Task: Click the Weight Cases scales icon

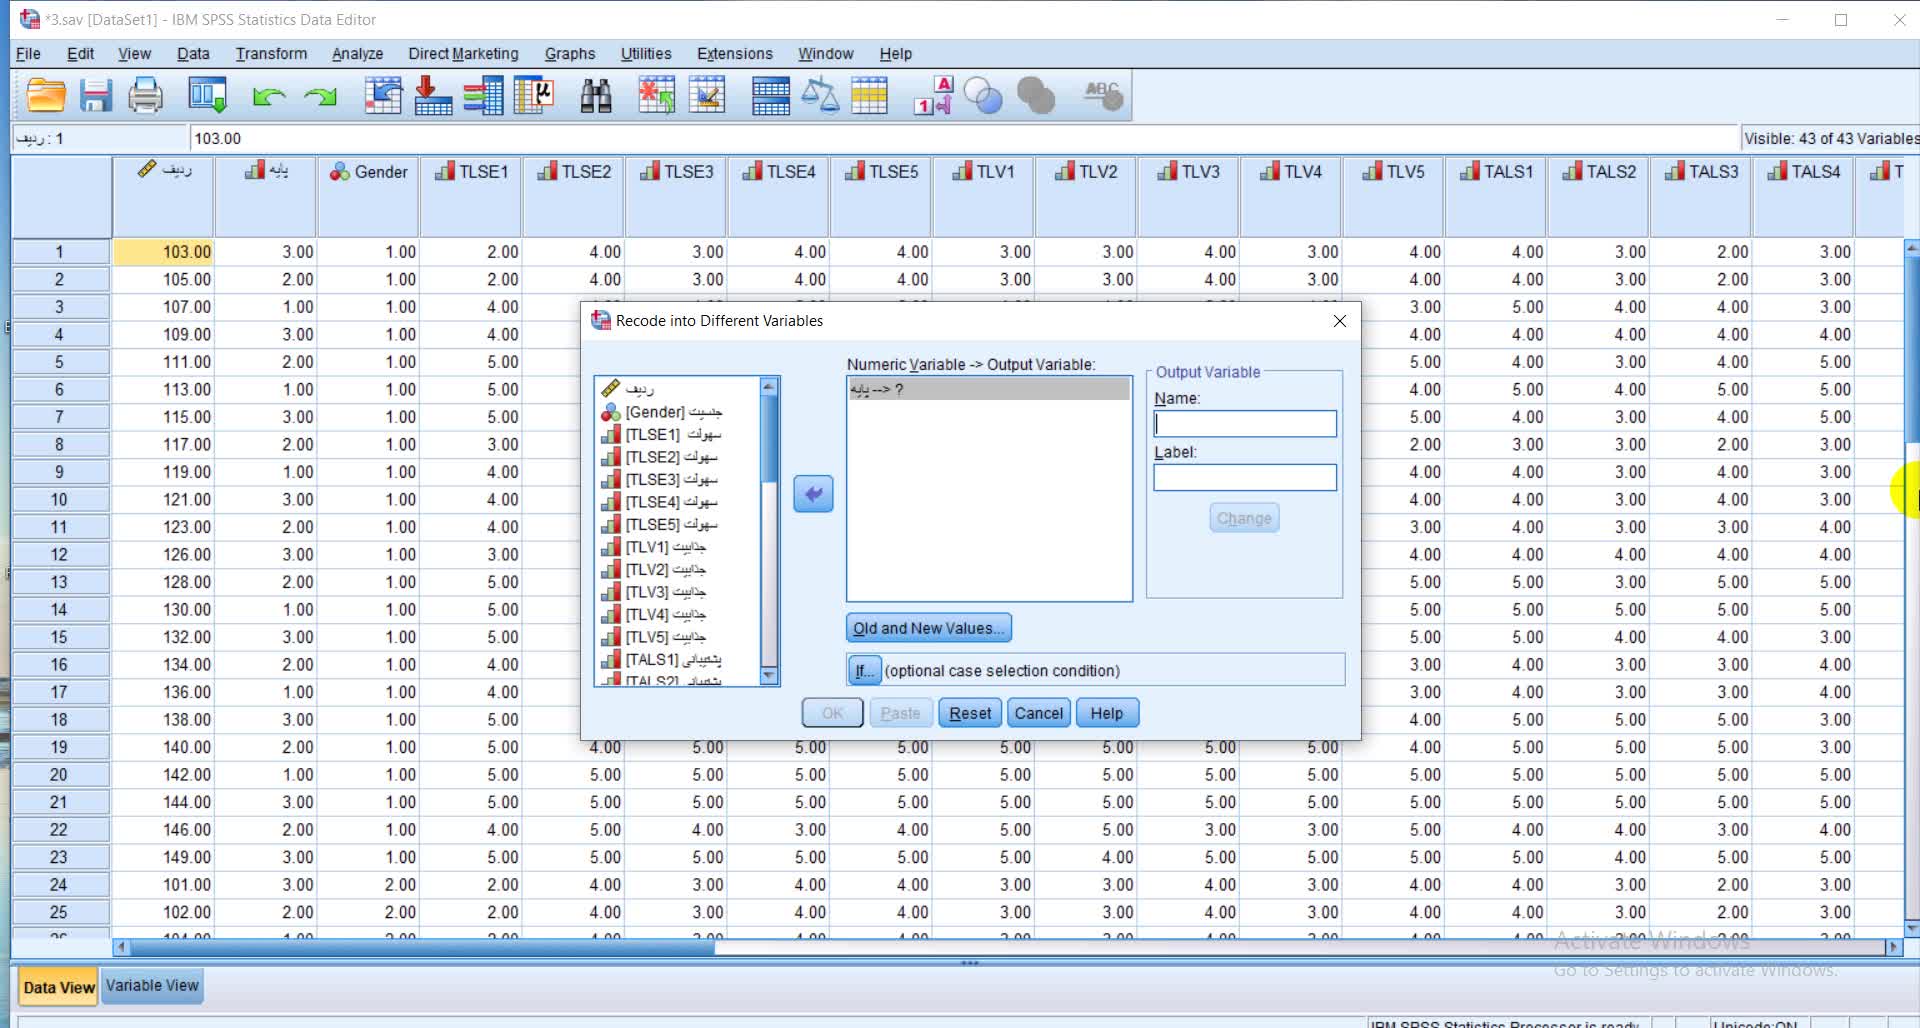Action: [x=820, y=96]
